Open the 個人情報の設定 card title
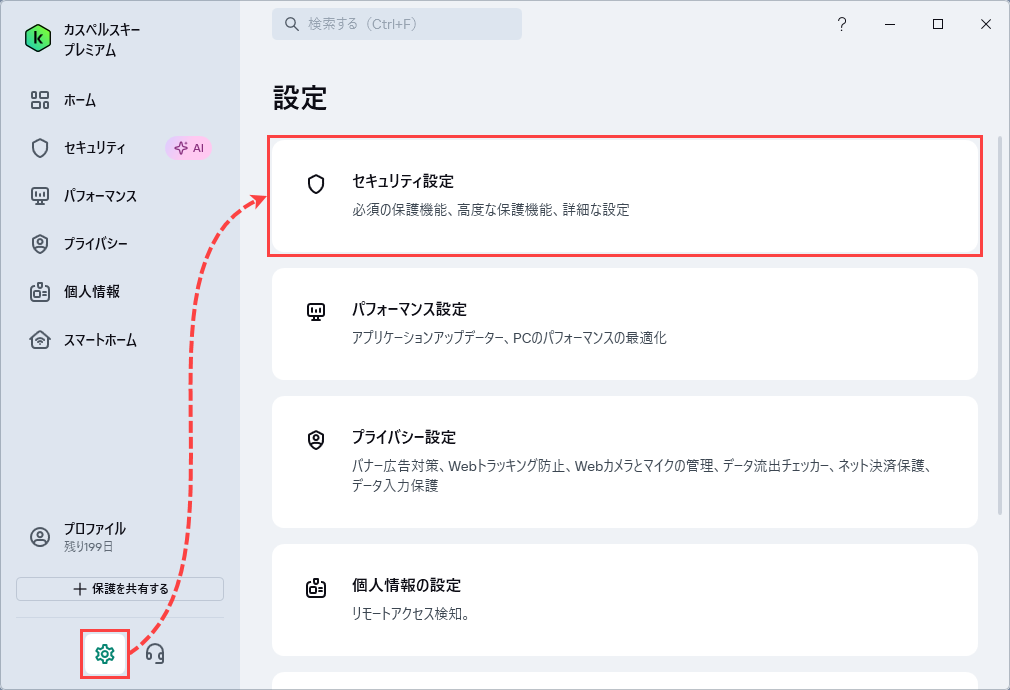Screen dimensions: 1010x690 (406, 585)
